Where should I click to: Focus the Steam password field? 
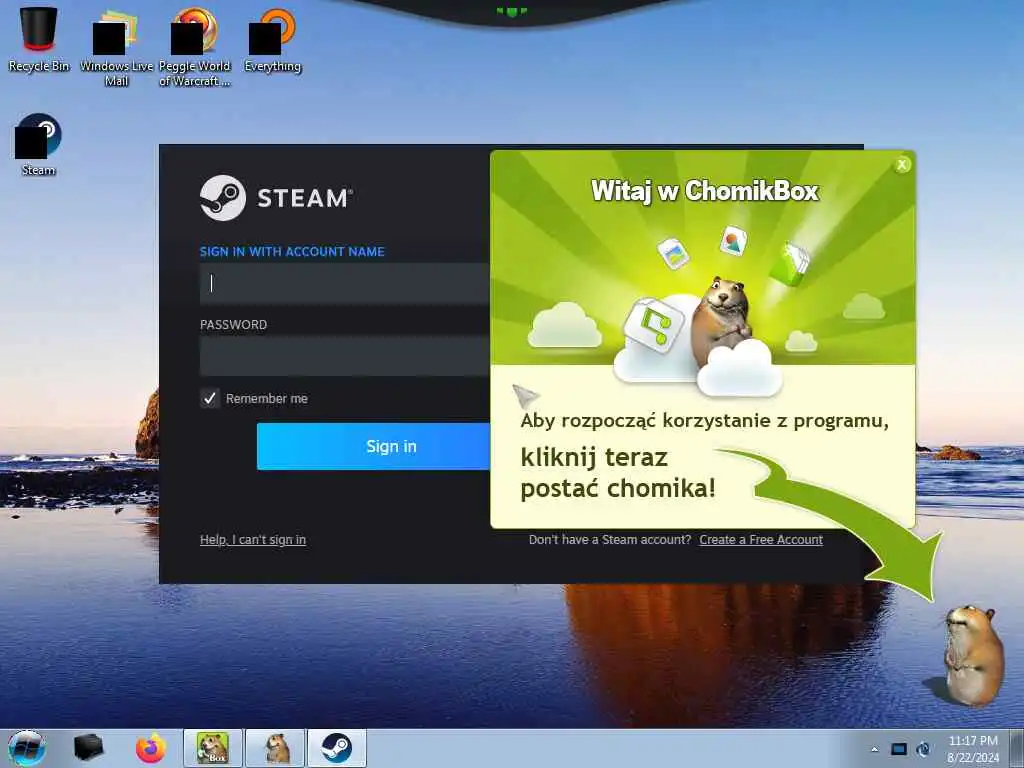tap(345, 356)
